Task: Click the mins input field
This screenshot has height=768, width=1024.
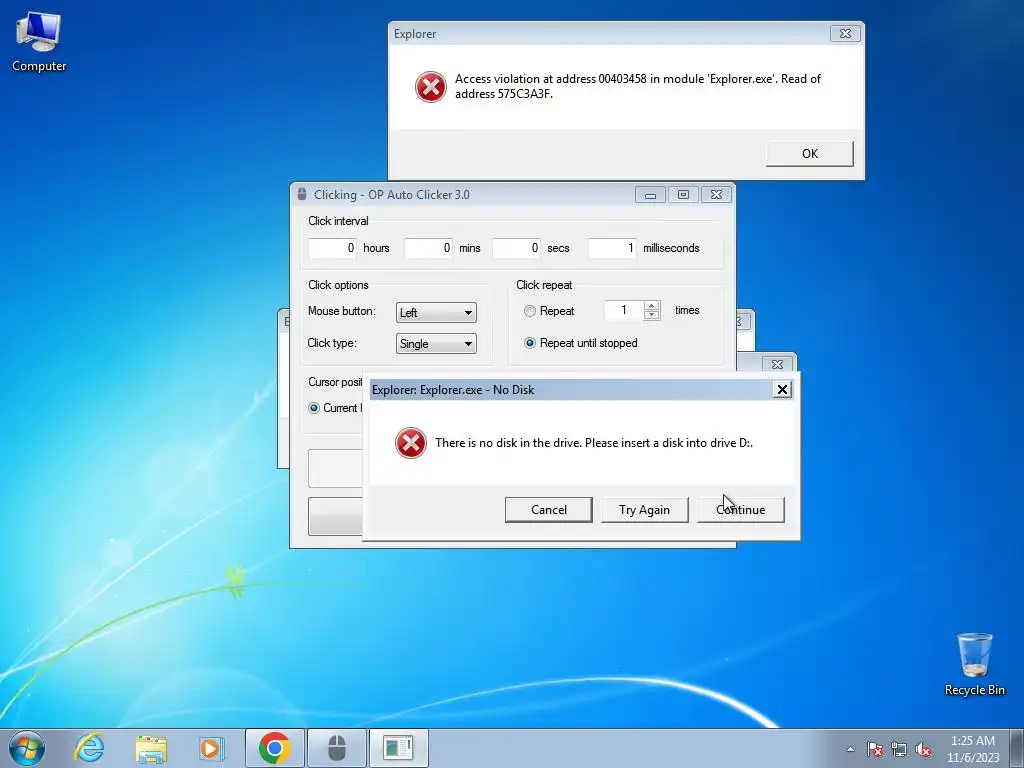Action: click(428, 248)
